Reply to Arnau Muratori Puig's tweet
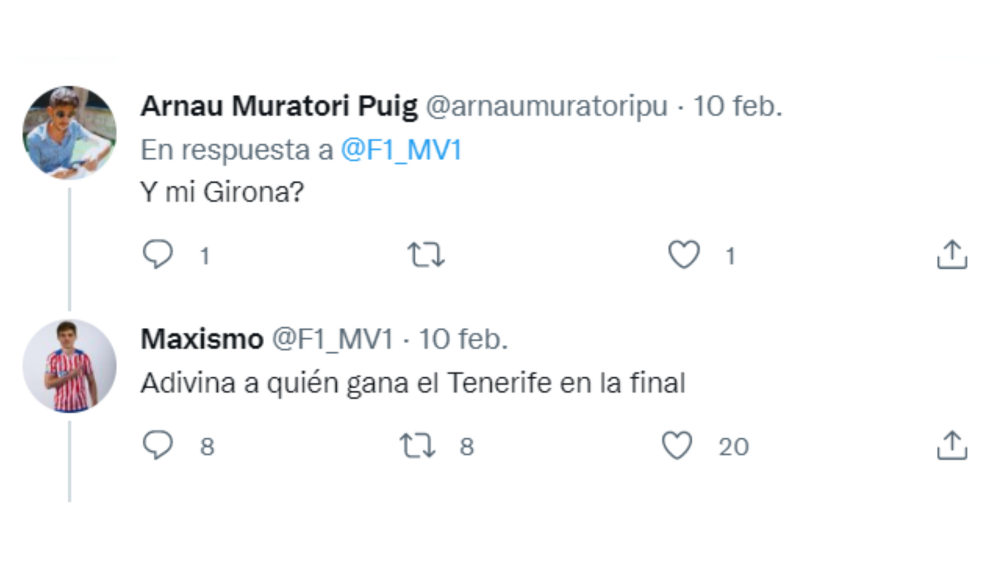 click(x=158, y=256)
